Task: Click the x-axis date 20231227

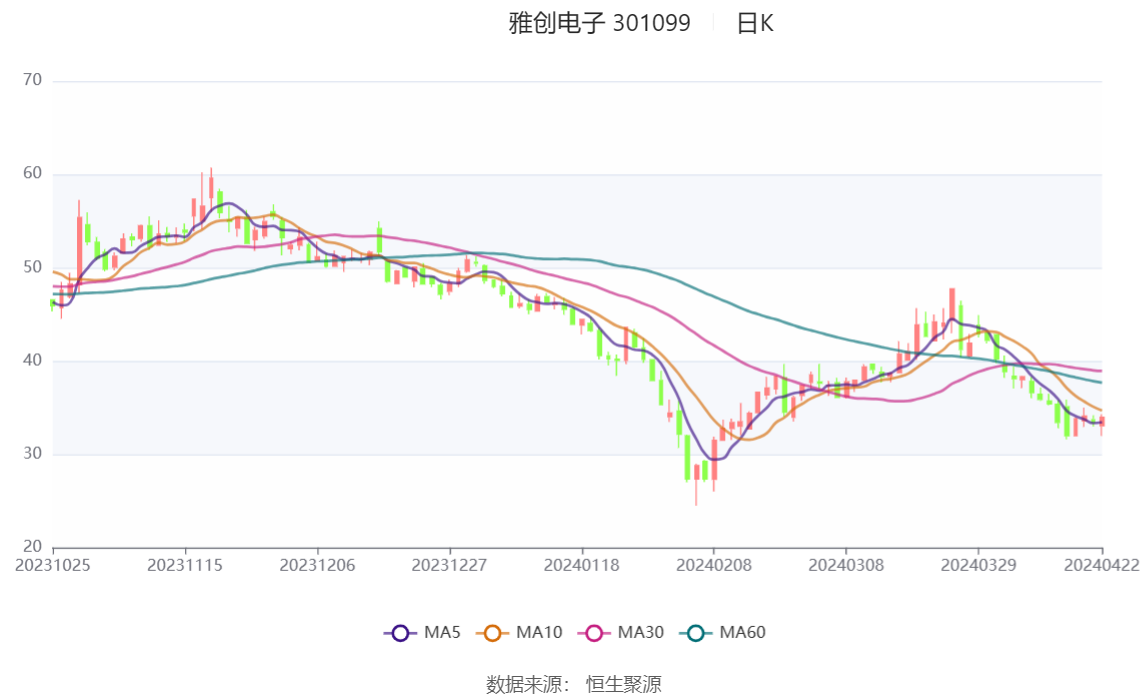Action: tap(450, 566)
